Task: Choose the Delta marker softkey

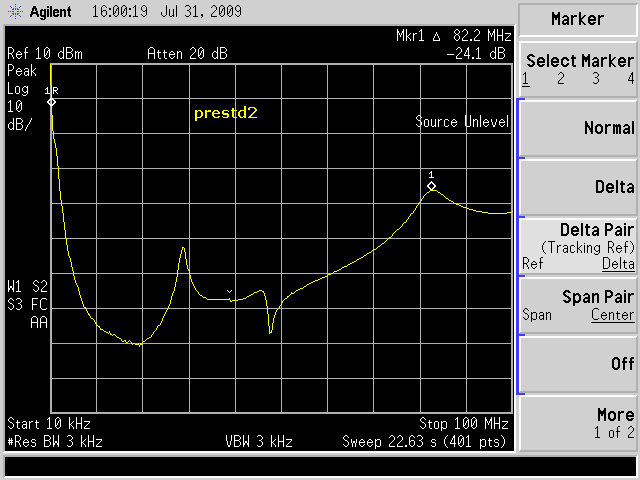Action: pos(578,187)
